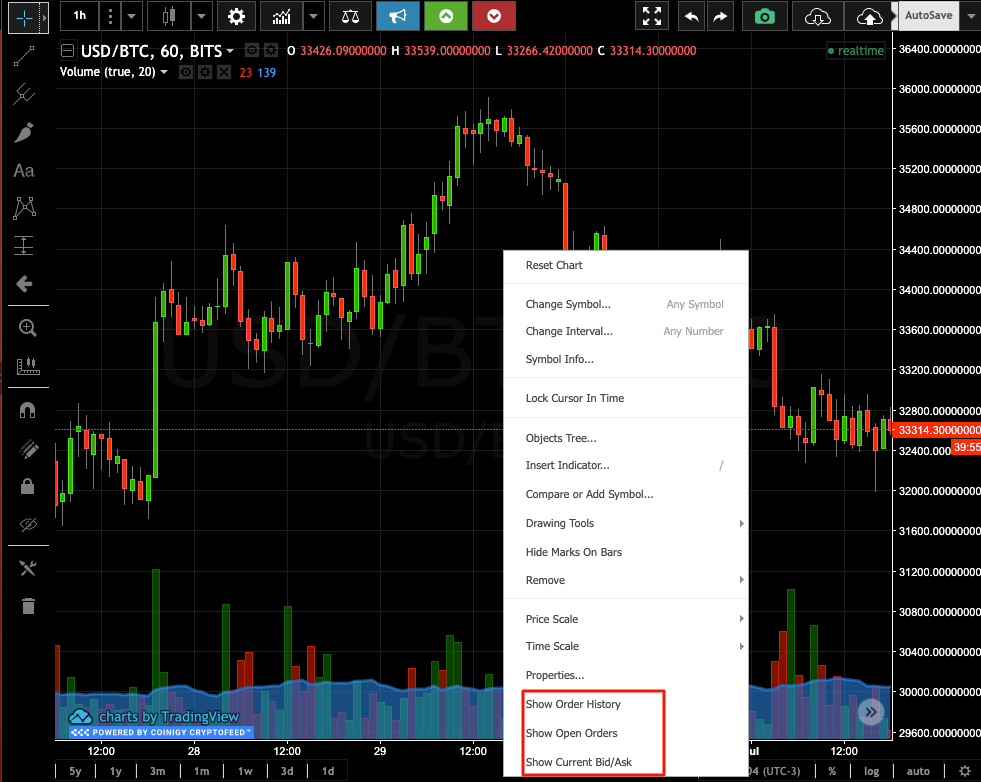Load chart layout with cloud download icon
This screenshot has width=981, height=782.
pos(817,16)
